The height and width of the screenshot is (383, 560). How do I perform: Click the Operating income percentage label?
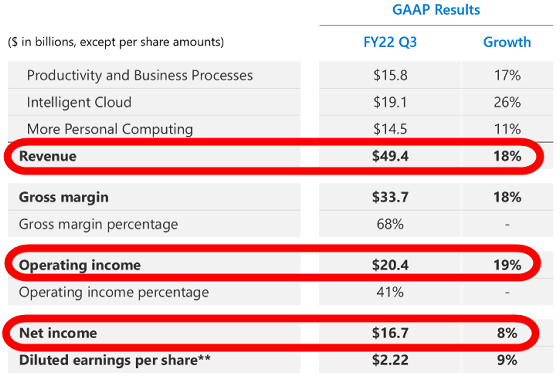(x=114, y=292)
